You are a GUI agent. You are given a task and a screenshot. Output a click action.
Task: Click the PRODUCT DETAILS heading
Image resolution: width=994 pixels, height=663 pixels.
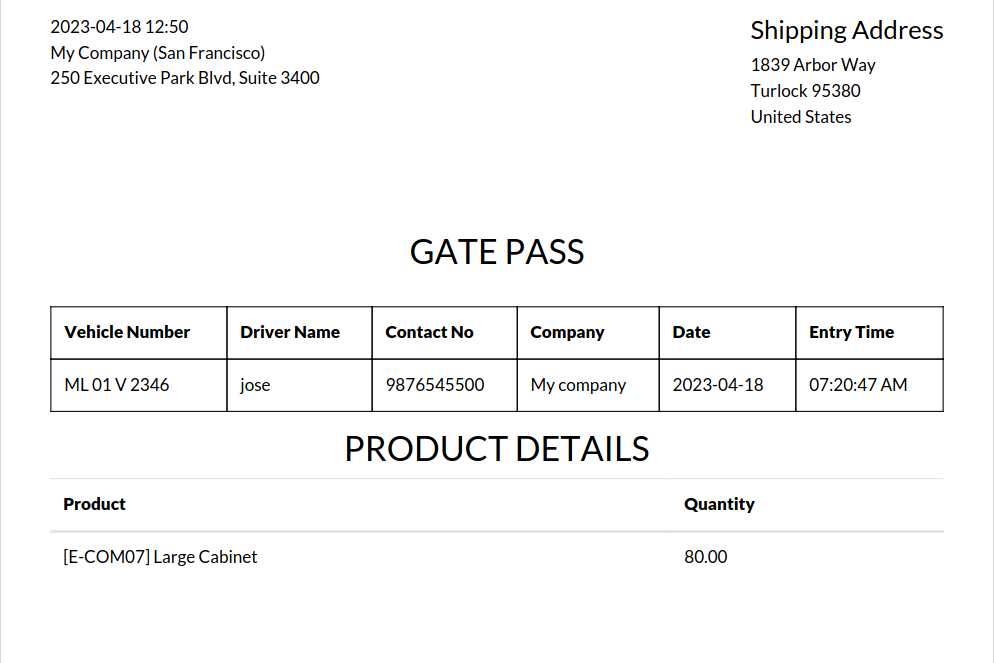[497, 449]
